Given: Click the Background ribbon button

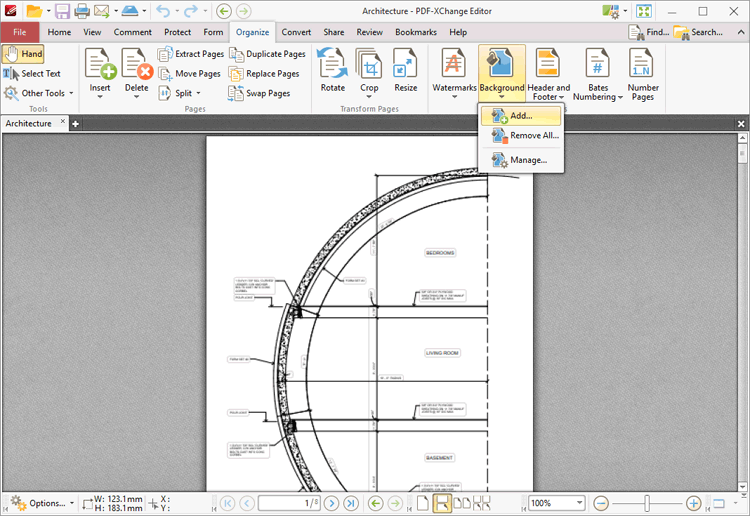Looking at the screenshot, I should pos(502,73).
